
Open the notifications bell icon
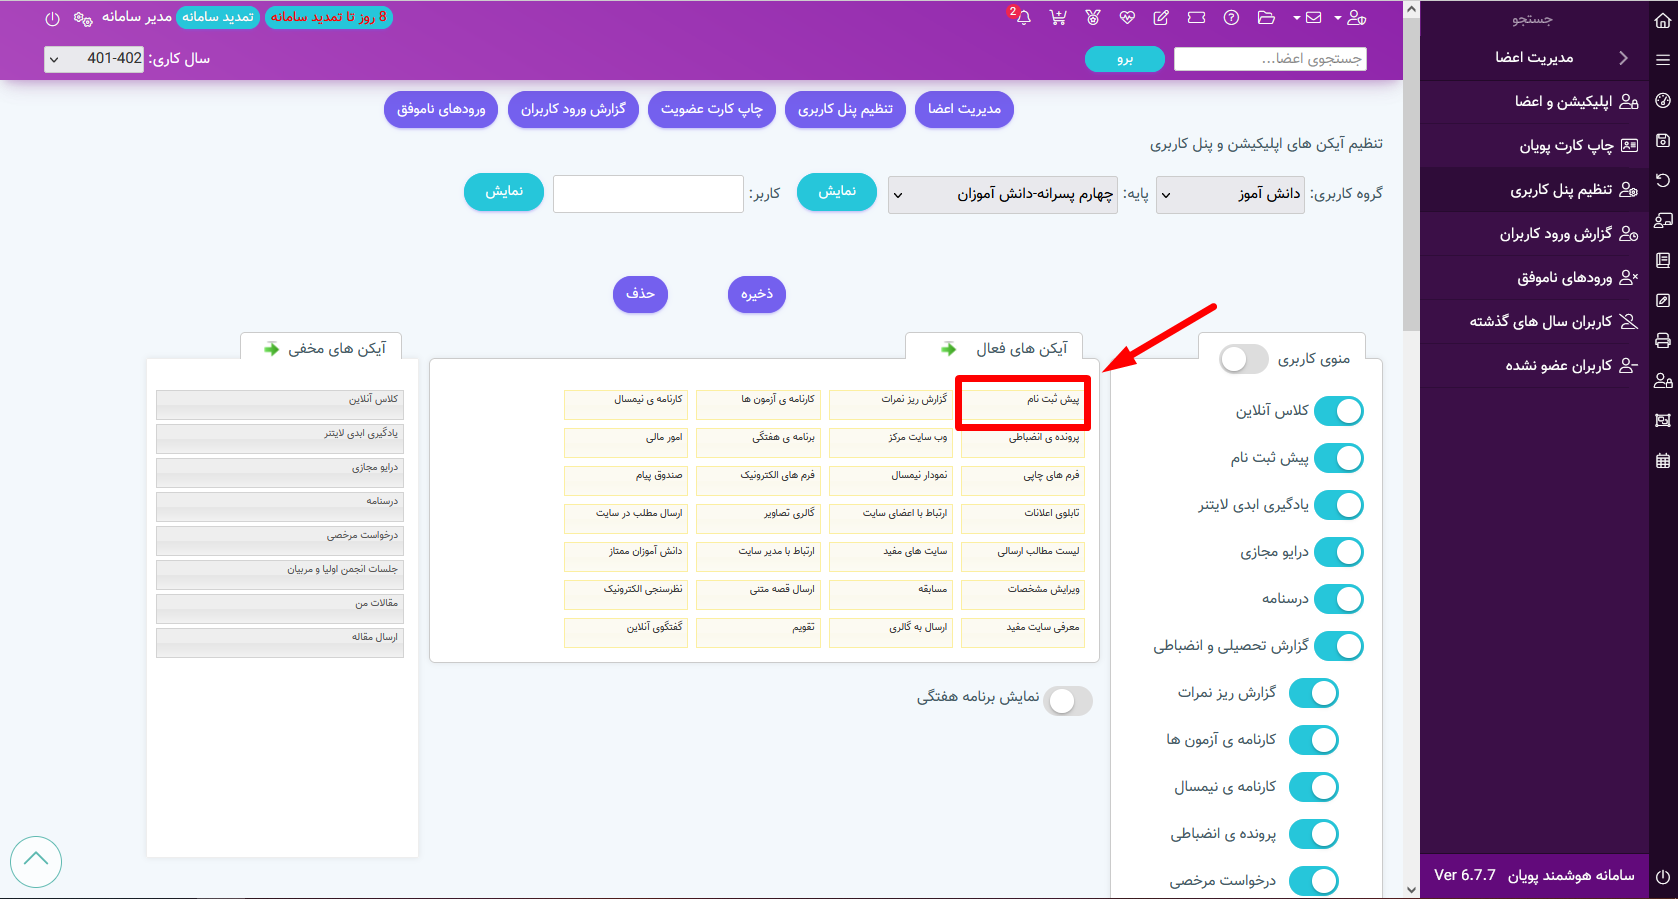click(1022, 18)
